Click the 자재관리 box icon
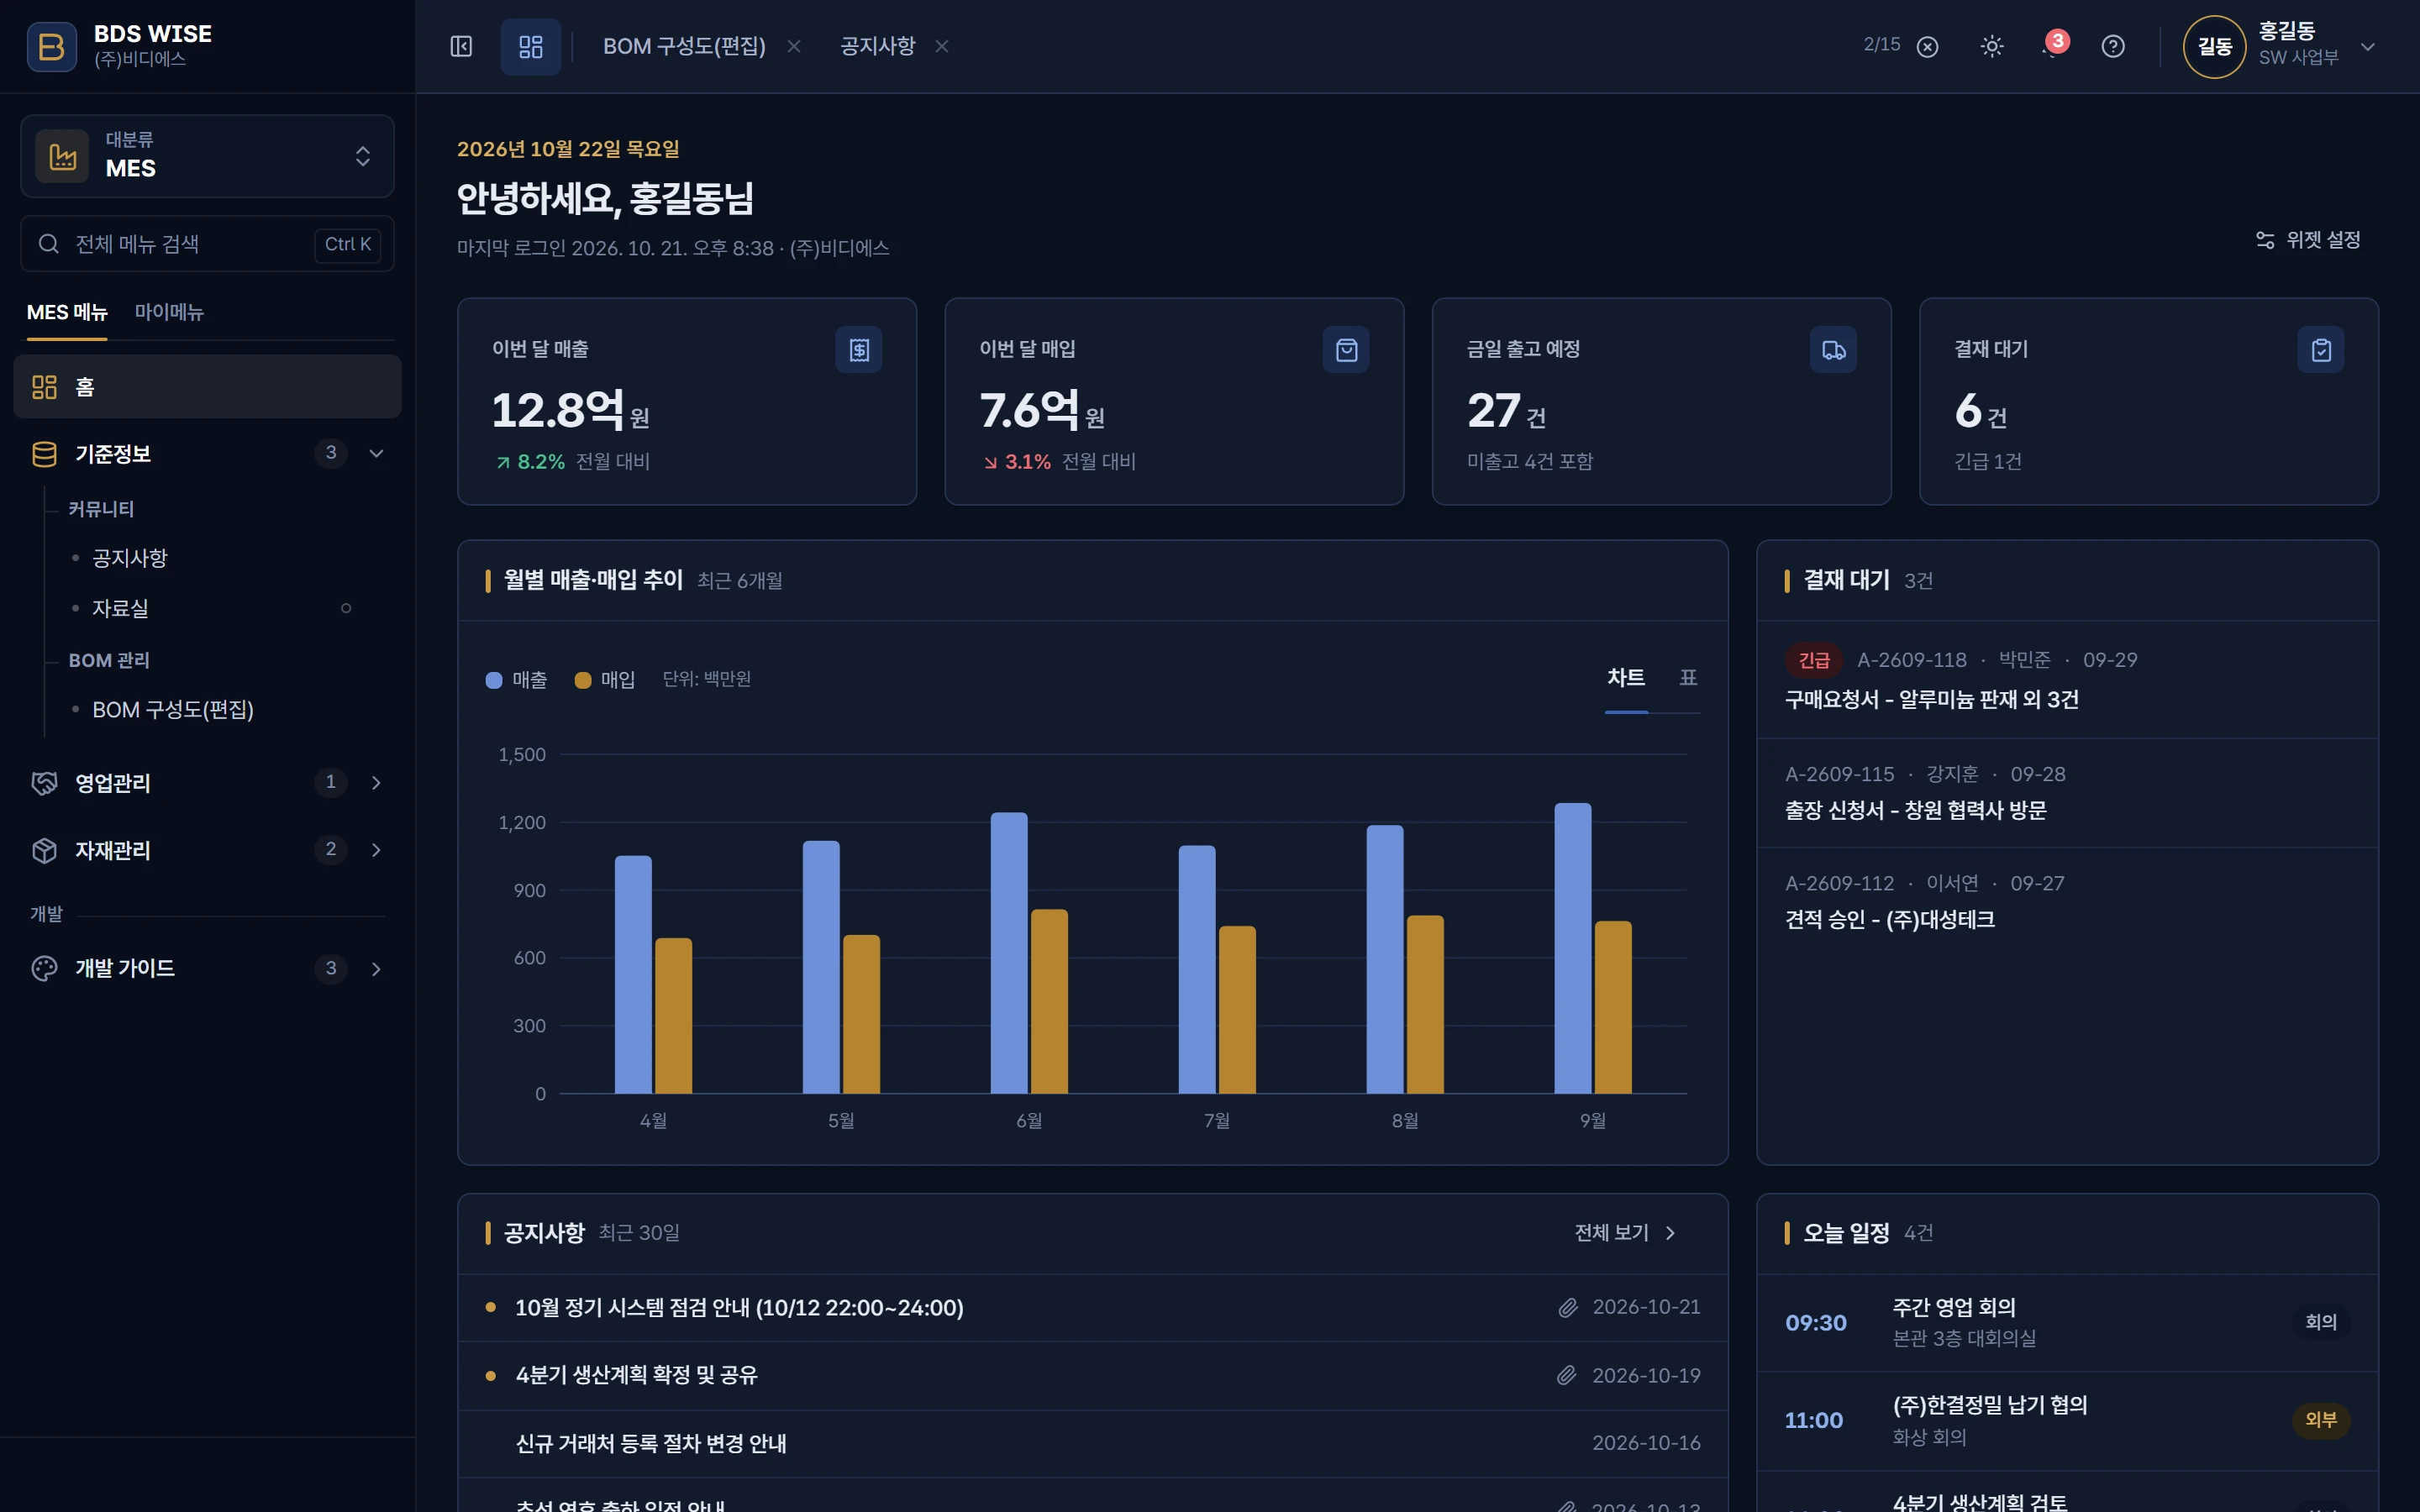 click(44, 850)
